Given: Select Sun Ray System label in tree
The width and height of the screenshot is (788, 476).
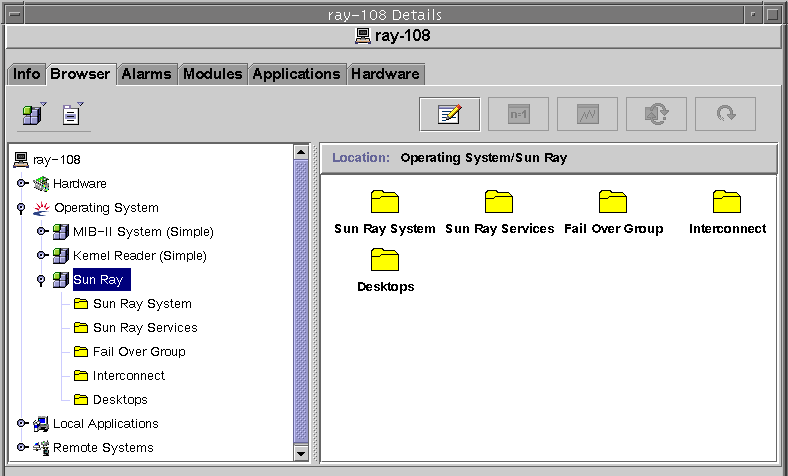Looking at the screenshot, I should 142,304.
